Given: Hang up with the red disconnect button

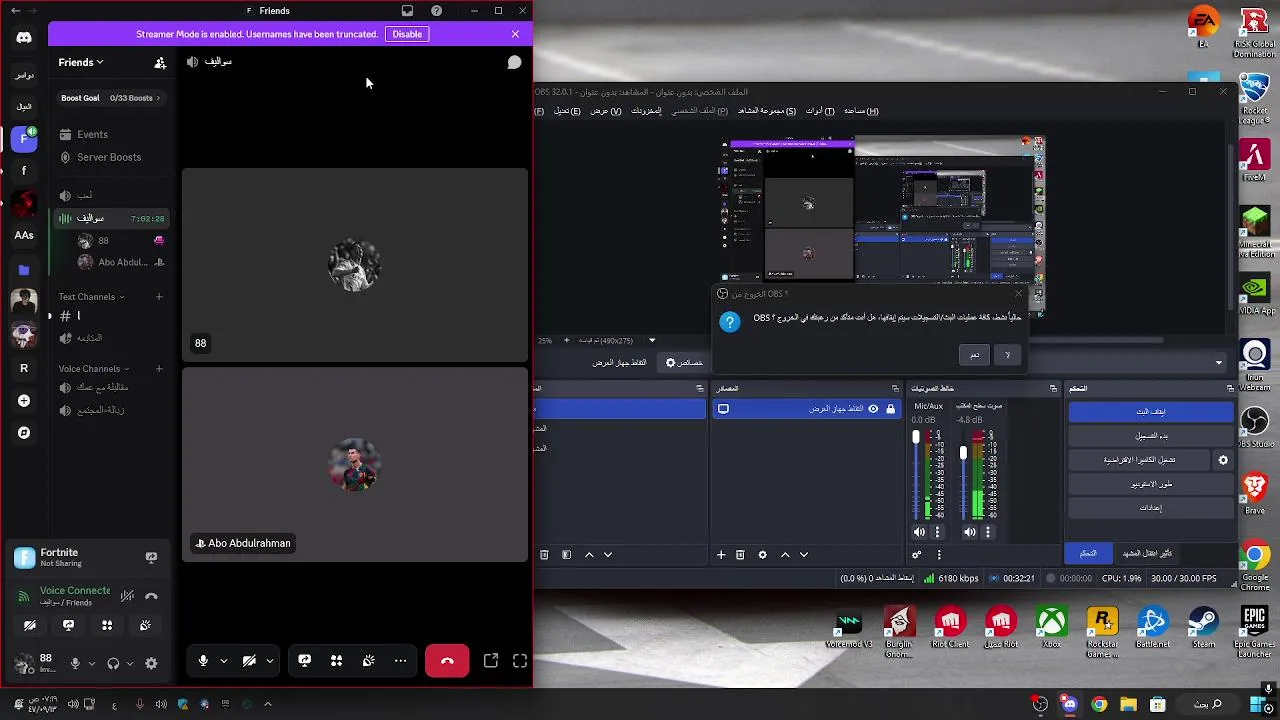Looking at the screenshot, I should 447,661.
